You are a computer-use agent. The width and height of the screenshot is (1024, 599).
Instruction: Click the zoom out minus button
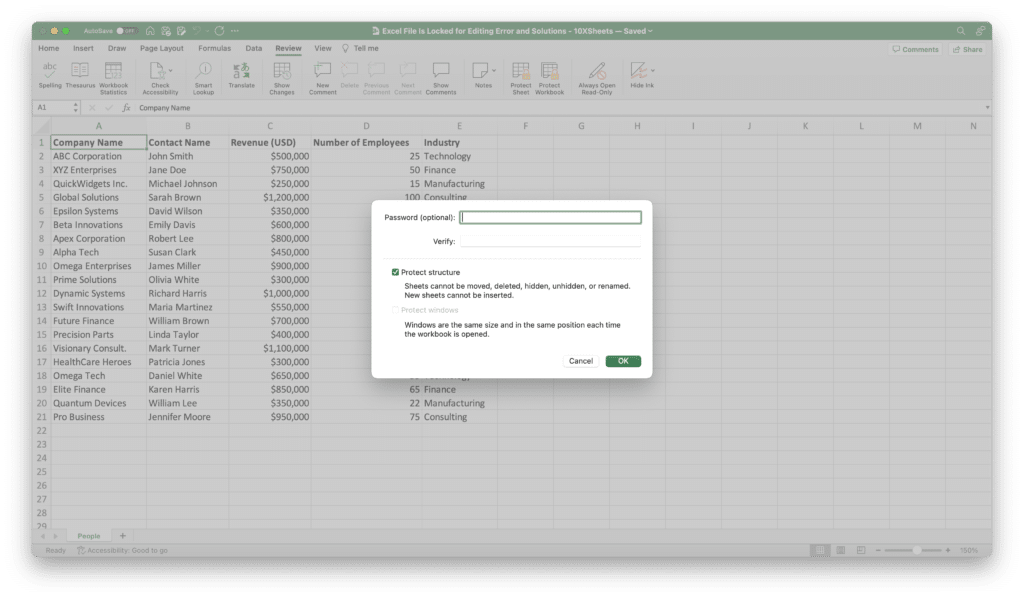pyautogui.click(x=878, y=550)
